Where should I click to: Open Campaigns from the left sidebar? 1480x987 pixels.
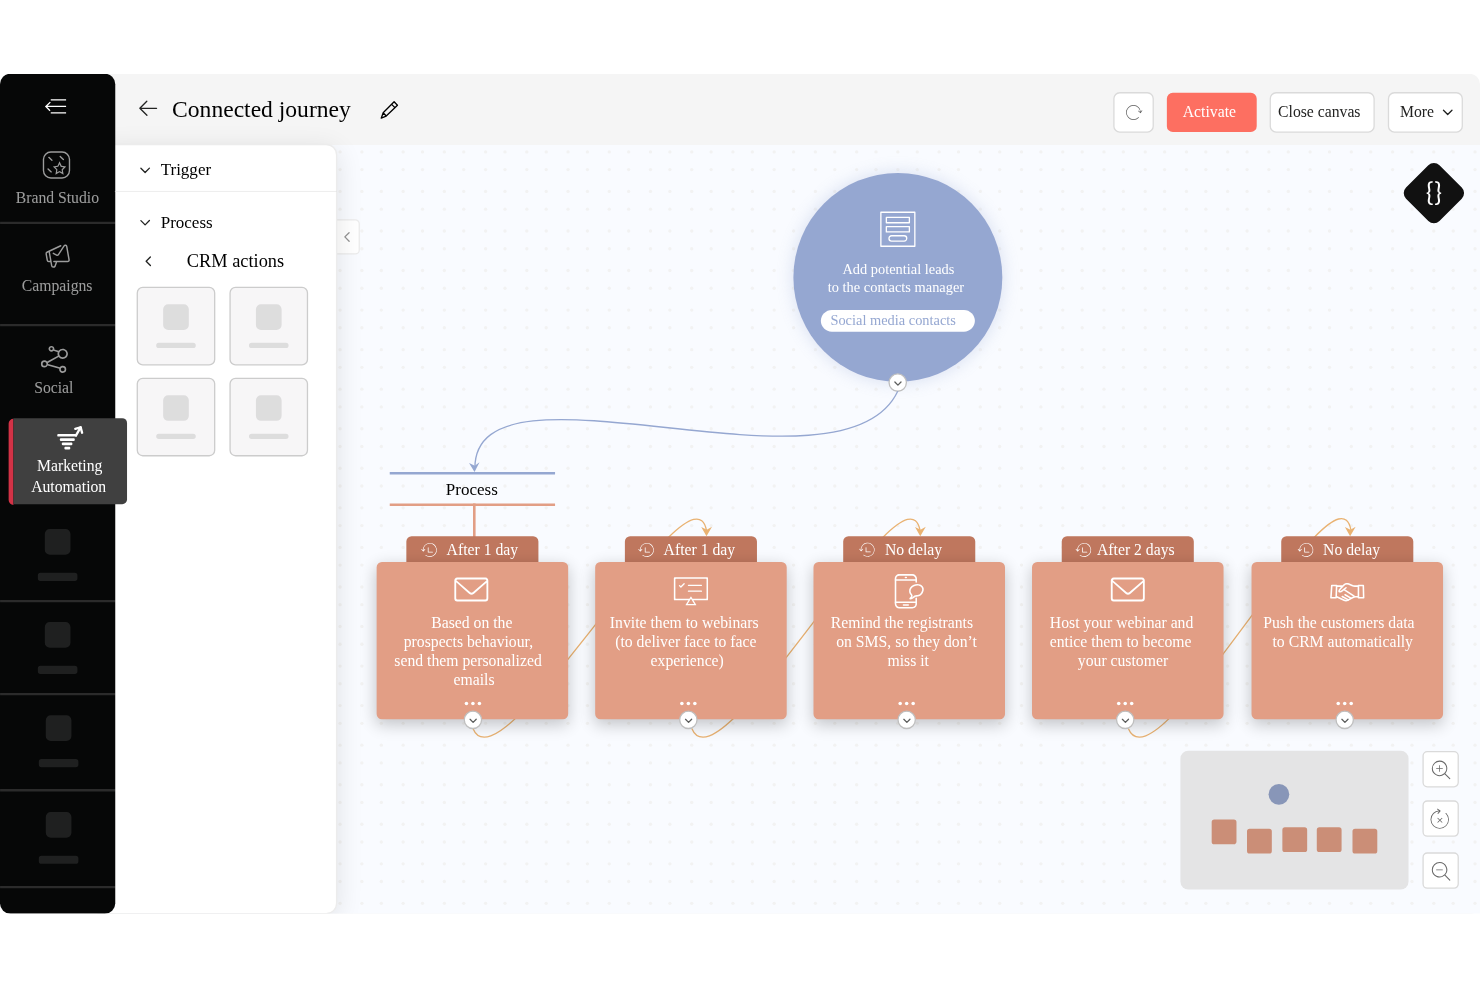tap(57, 257)
